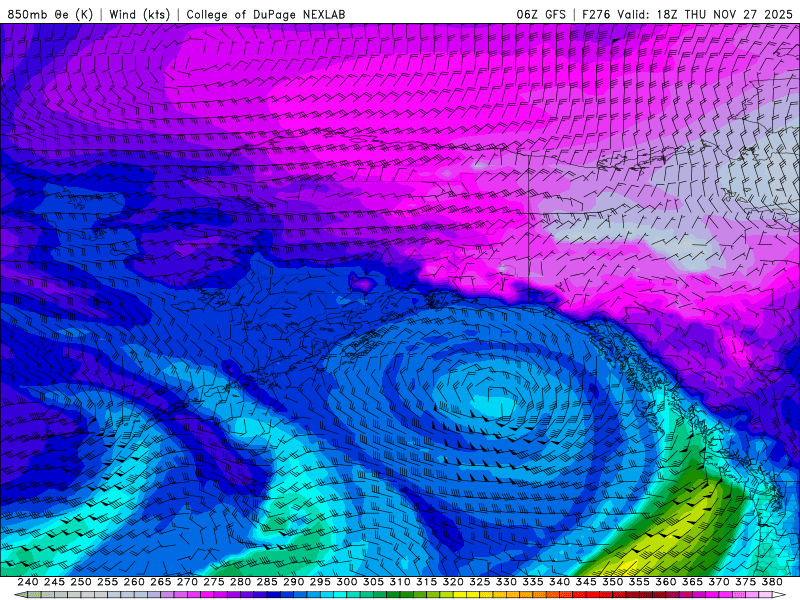Click the "850mb θe (K)" title text
The height and width of the screenshot is (600, 800).
click(50, 14)
